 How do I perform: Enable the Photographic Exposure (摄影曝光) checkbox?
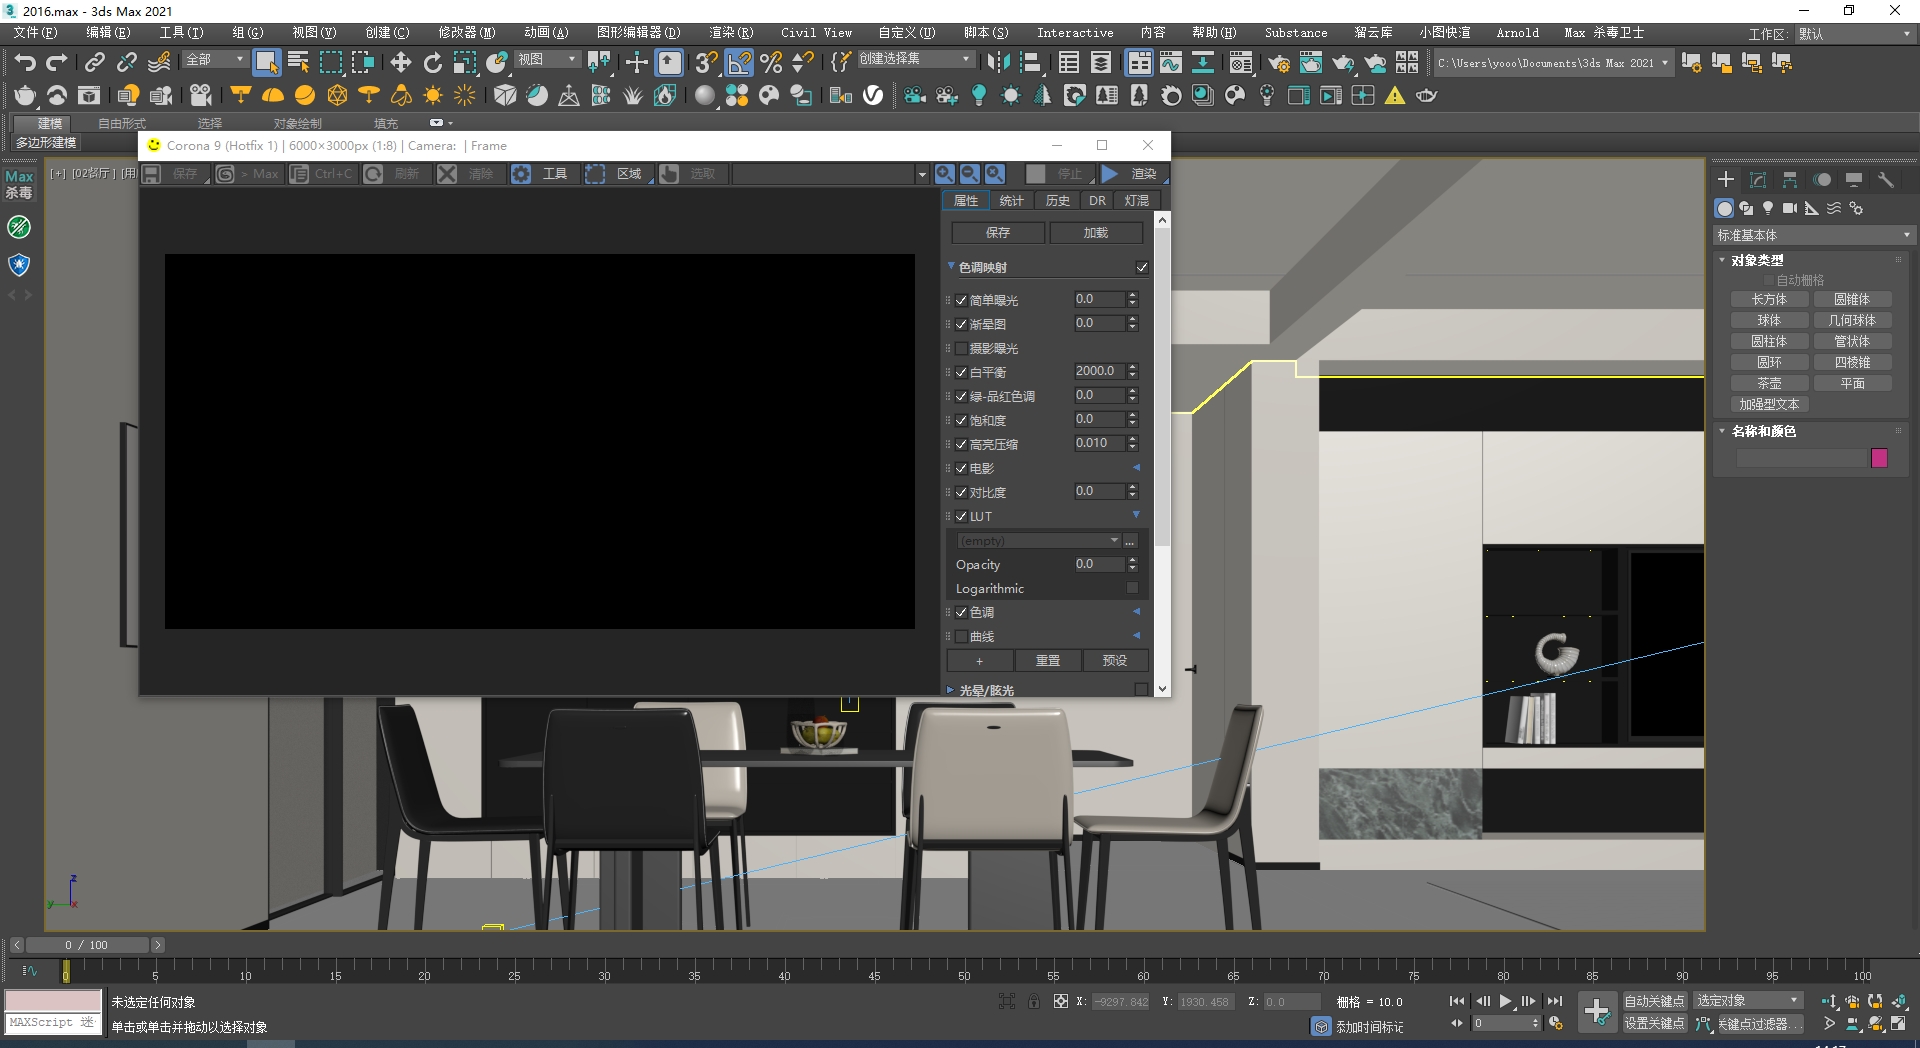[961, 348]
